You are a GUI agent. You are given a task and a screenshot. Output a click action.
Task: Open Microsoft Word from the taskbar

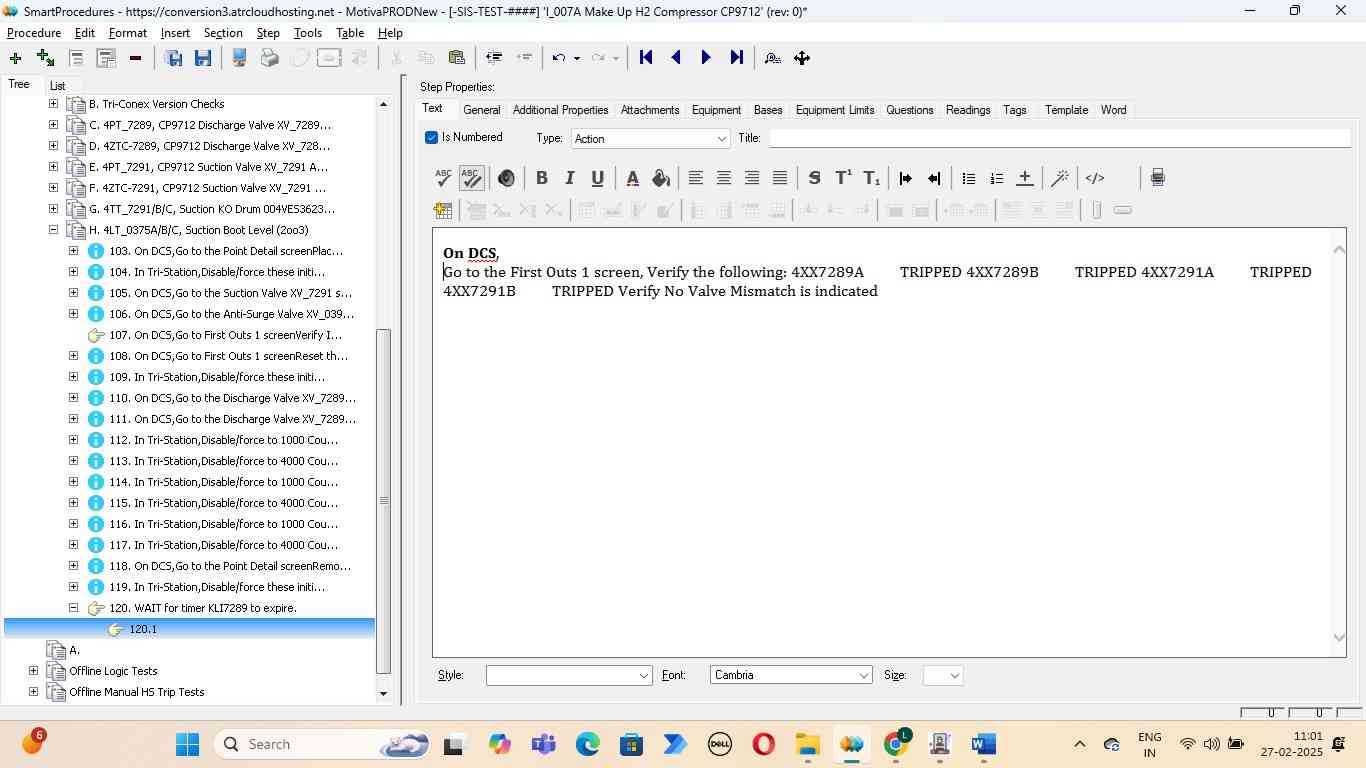click(x=983, y=744)
